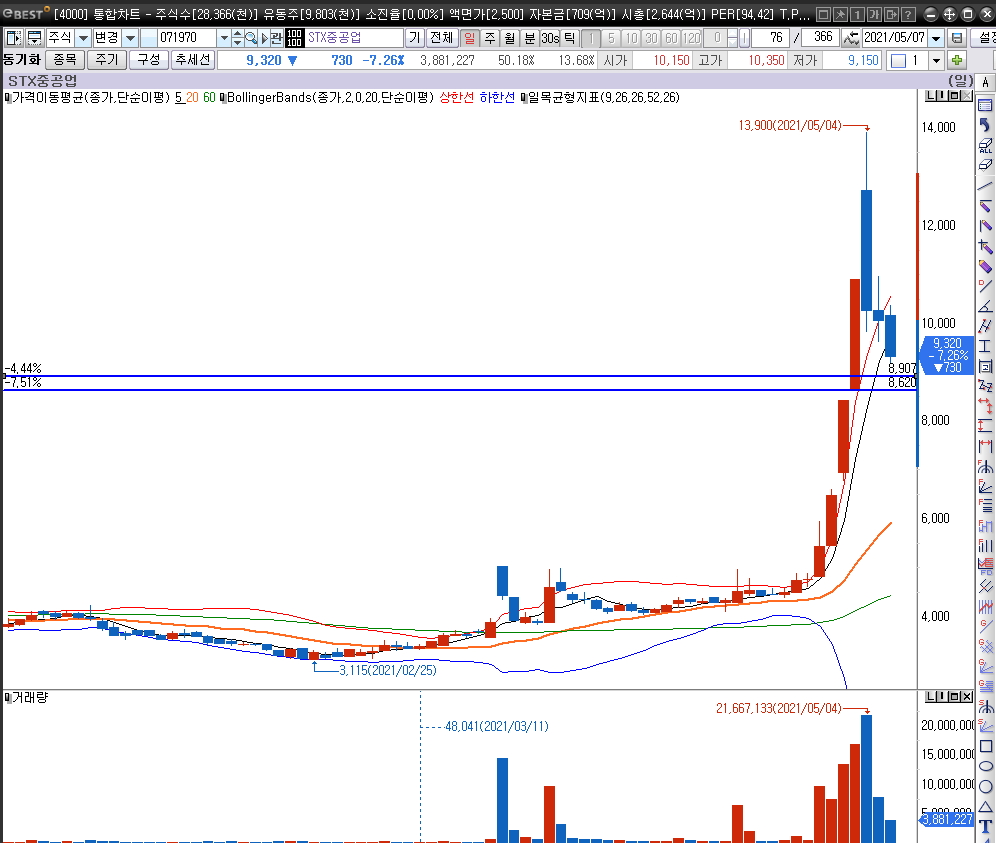Toggle the Ichimoku 일목균형지표 indicator marker
Image resolution: width=996 pixels, height=843 pixels.
click(x=524, y=98)
